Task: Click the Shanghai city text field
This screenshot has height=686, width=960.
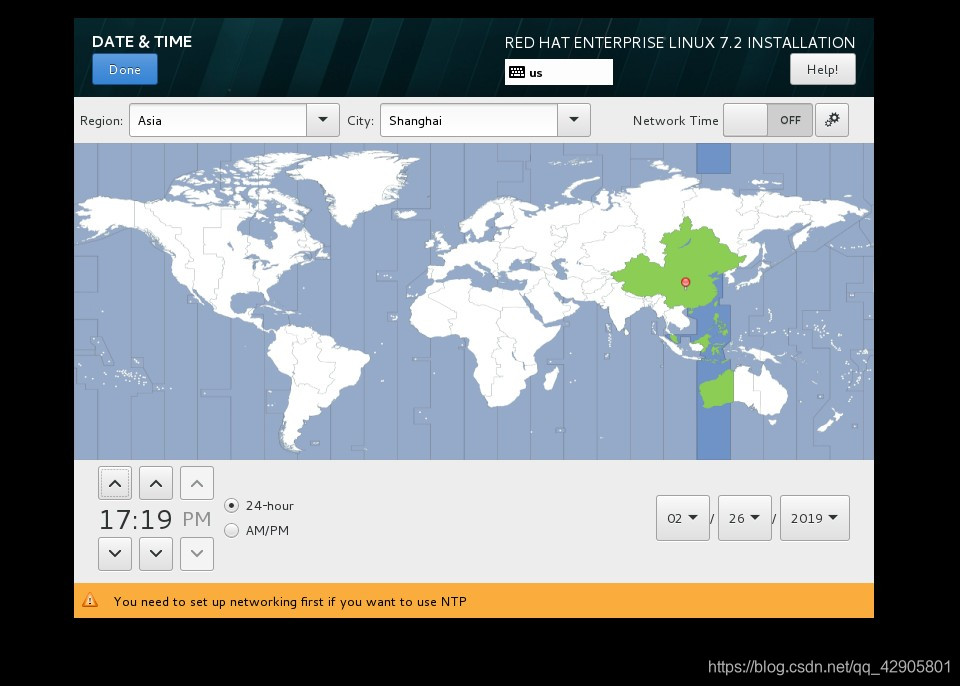Action: click(469, 120)
